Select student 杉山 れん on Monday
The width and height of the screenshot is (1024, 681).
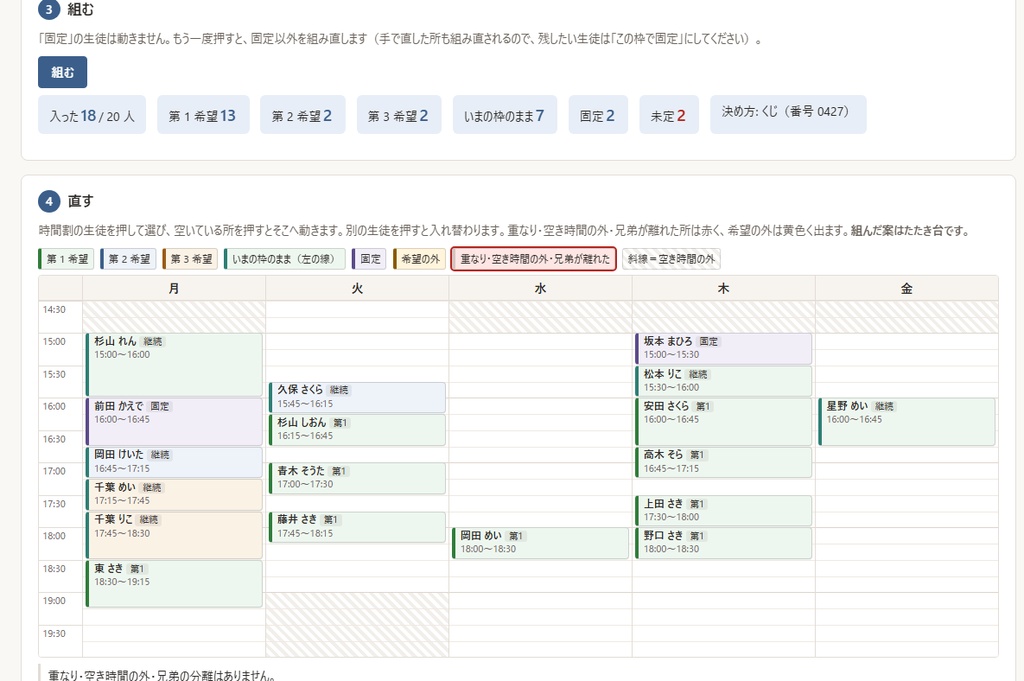coord(174,365)
